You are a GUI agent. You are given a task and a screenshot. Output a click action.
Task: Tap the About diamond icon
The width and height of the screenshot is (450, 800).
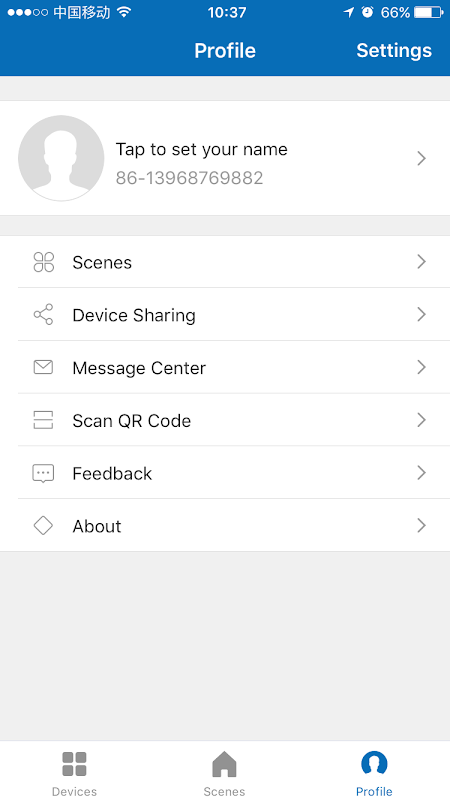pos(43,526)
